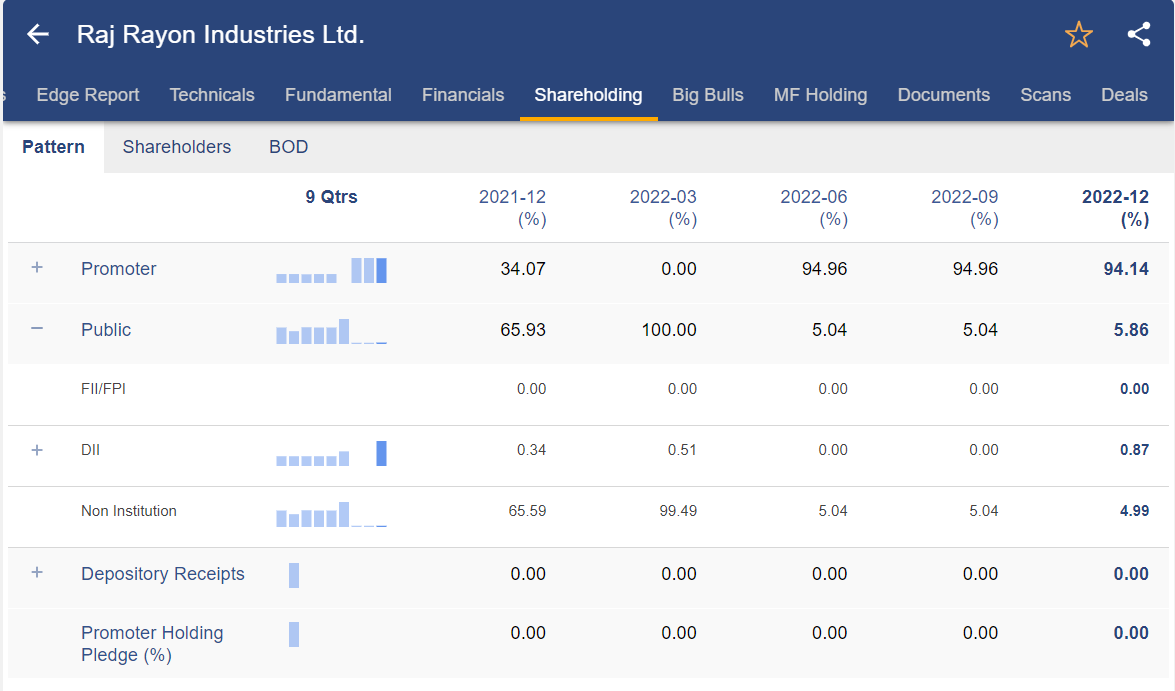Screen dimensions: 1175x691
Task: Click Non Institution value 65.59
Action: (x=528, y=511)
